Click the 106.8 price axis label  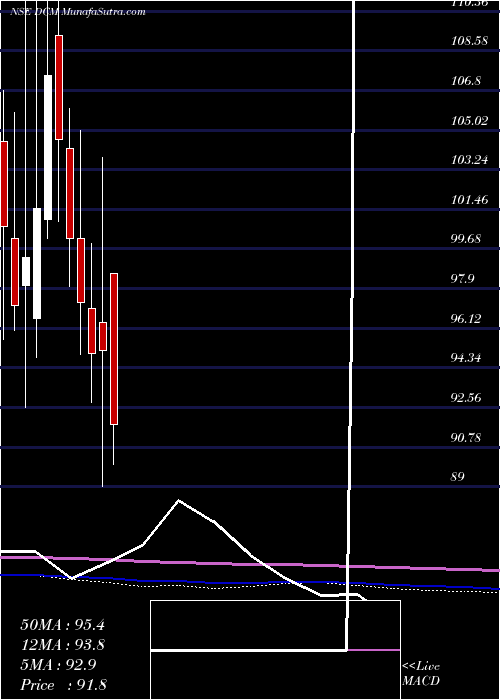point(466,81)
